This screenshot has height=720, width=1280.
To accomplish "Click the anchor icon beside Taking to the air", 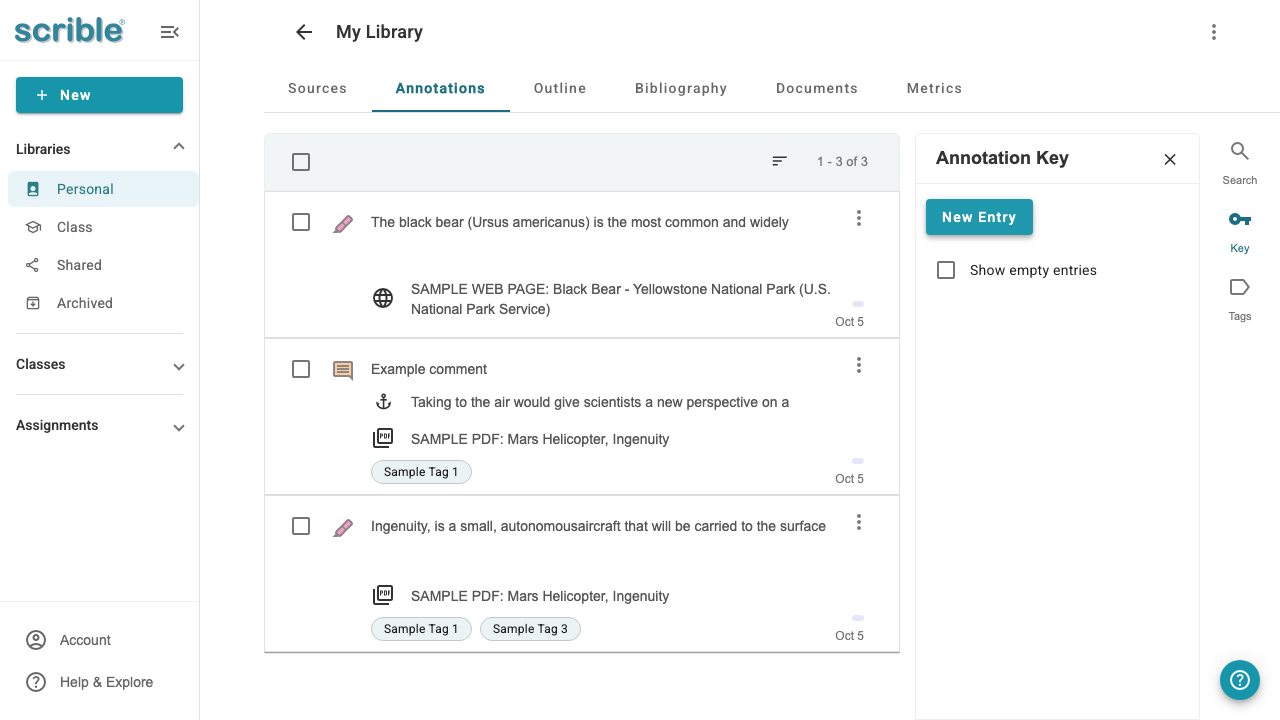I will (383, 402).
